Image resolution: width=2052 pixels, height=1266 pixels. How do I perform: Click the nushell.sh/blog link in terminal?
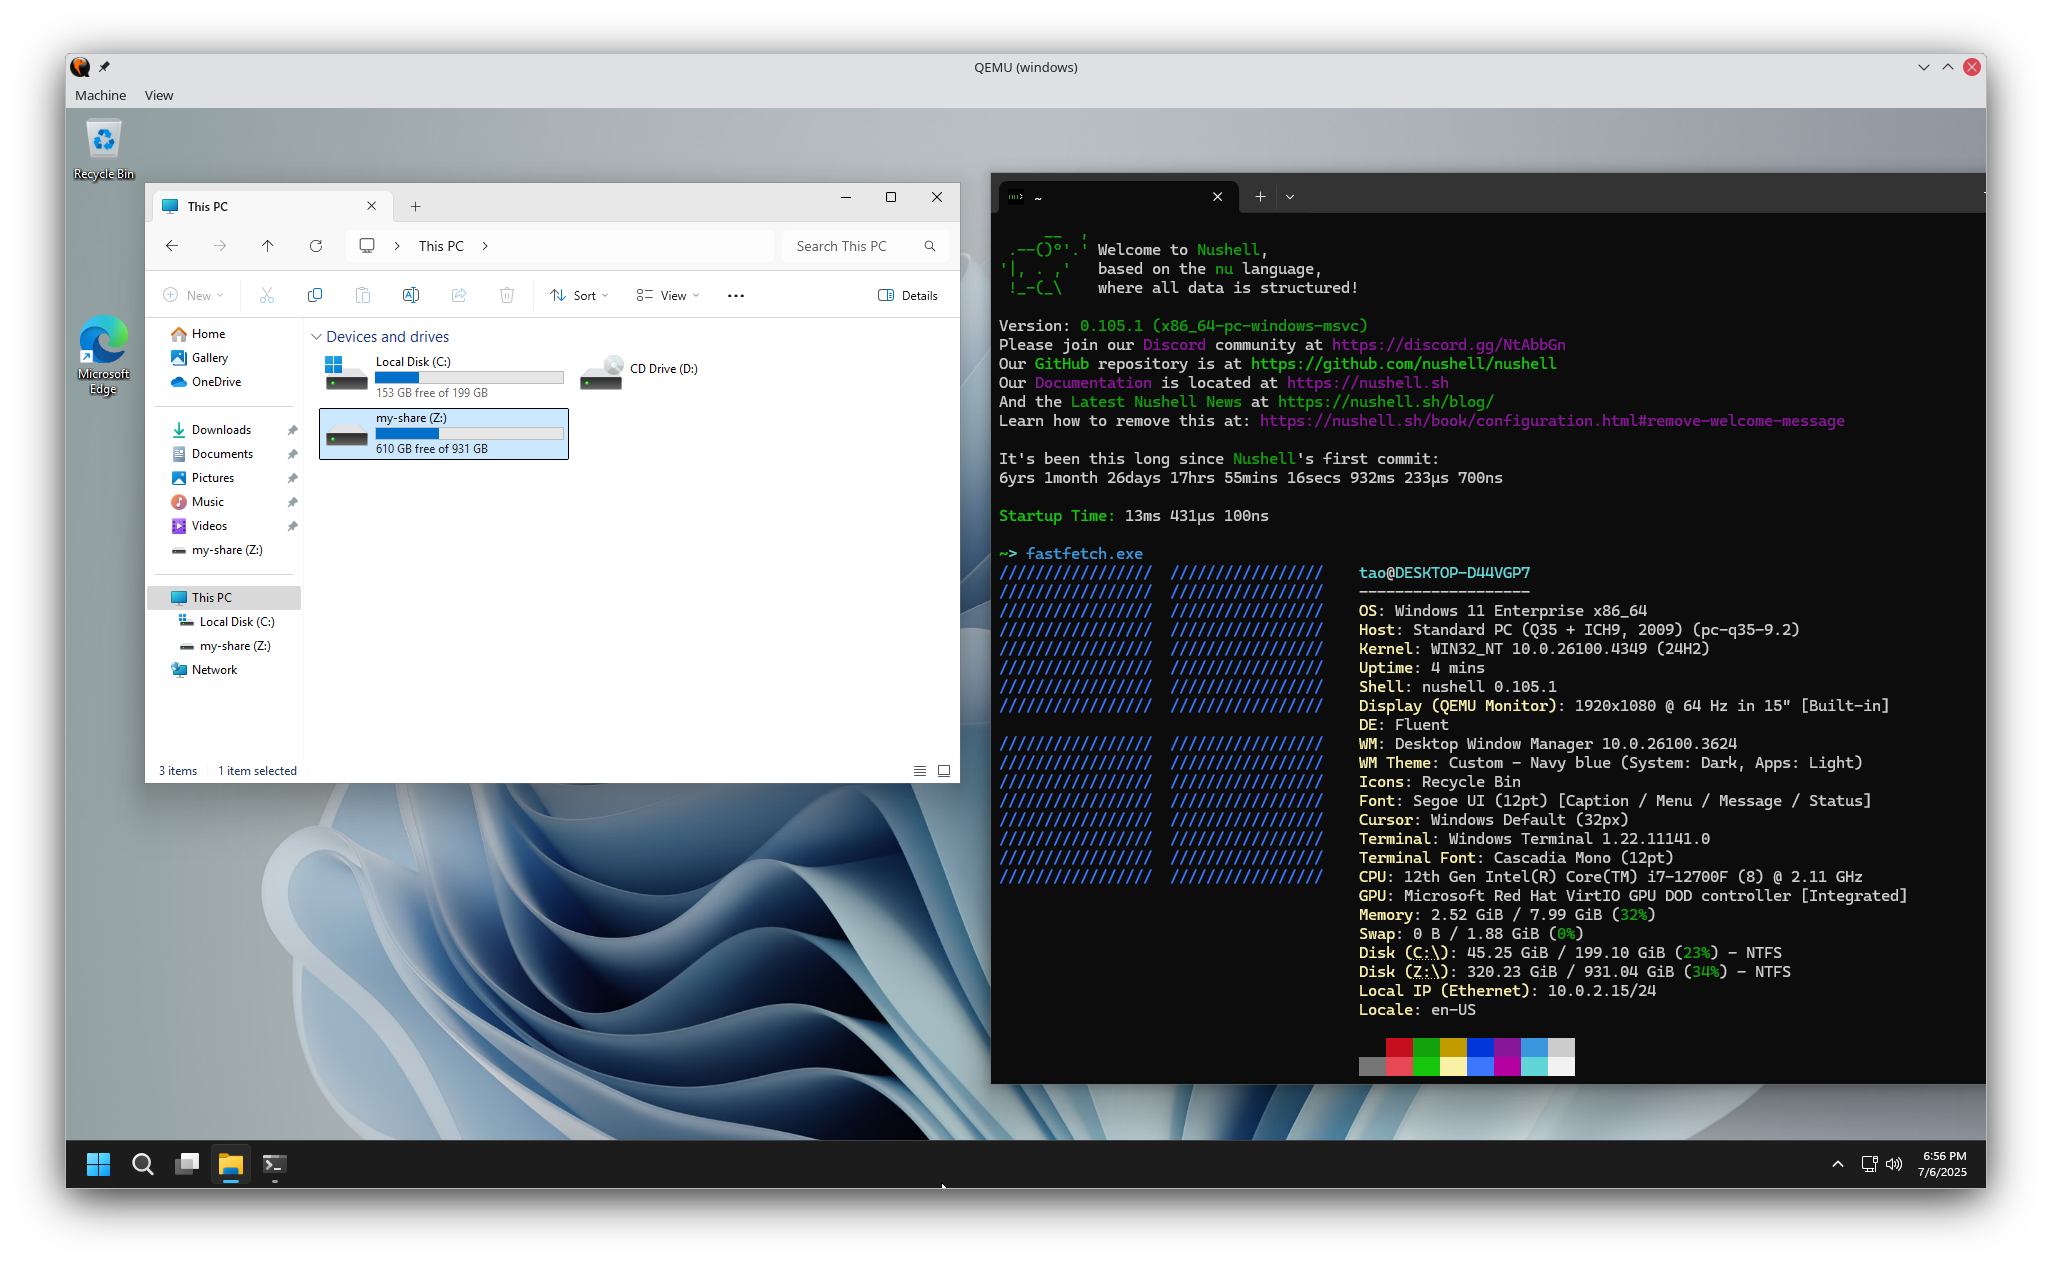[x=1385, y=402]
